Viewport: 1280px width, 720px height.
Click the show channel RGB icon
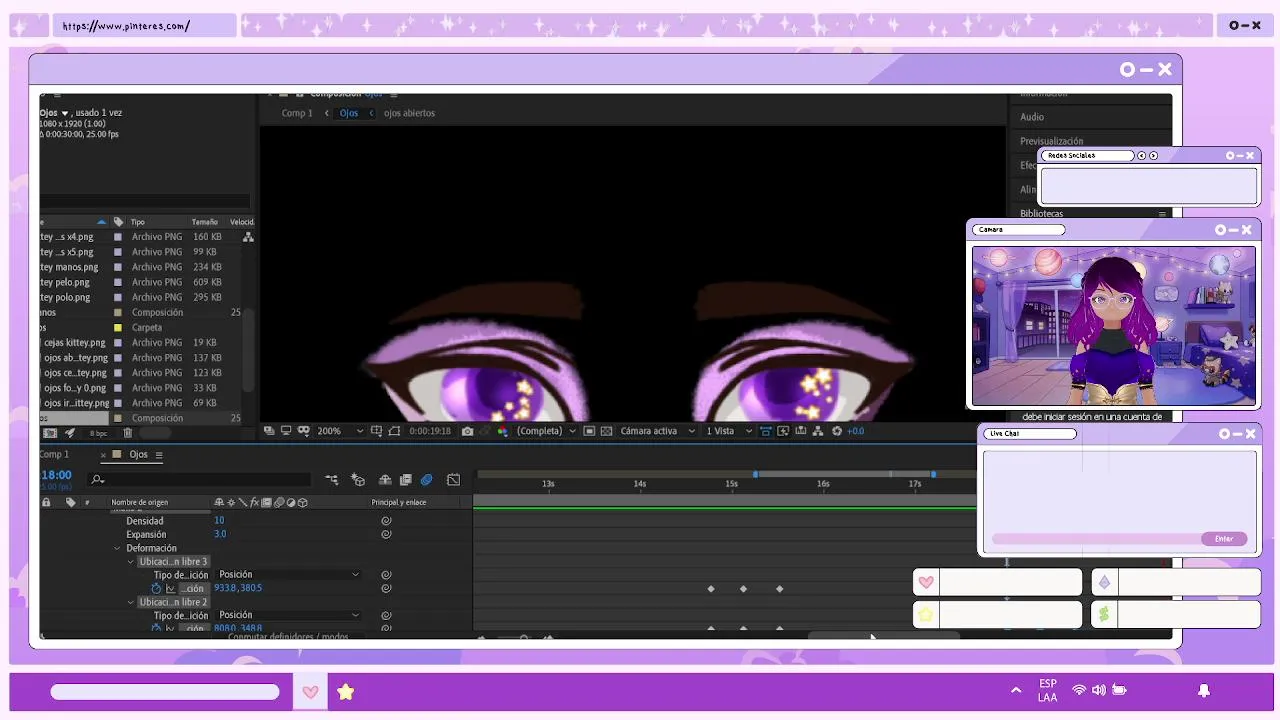point(503,431)
